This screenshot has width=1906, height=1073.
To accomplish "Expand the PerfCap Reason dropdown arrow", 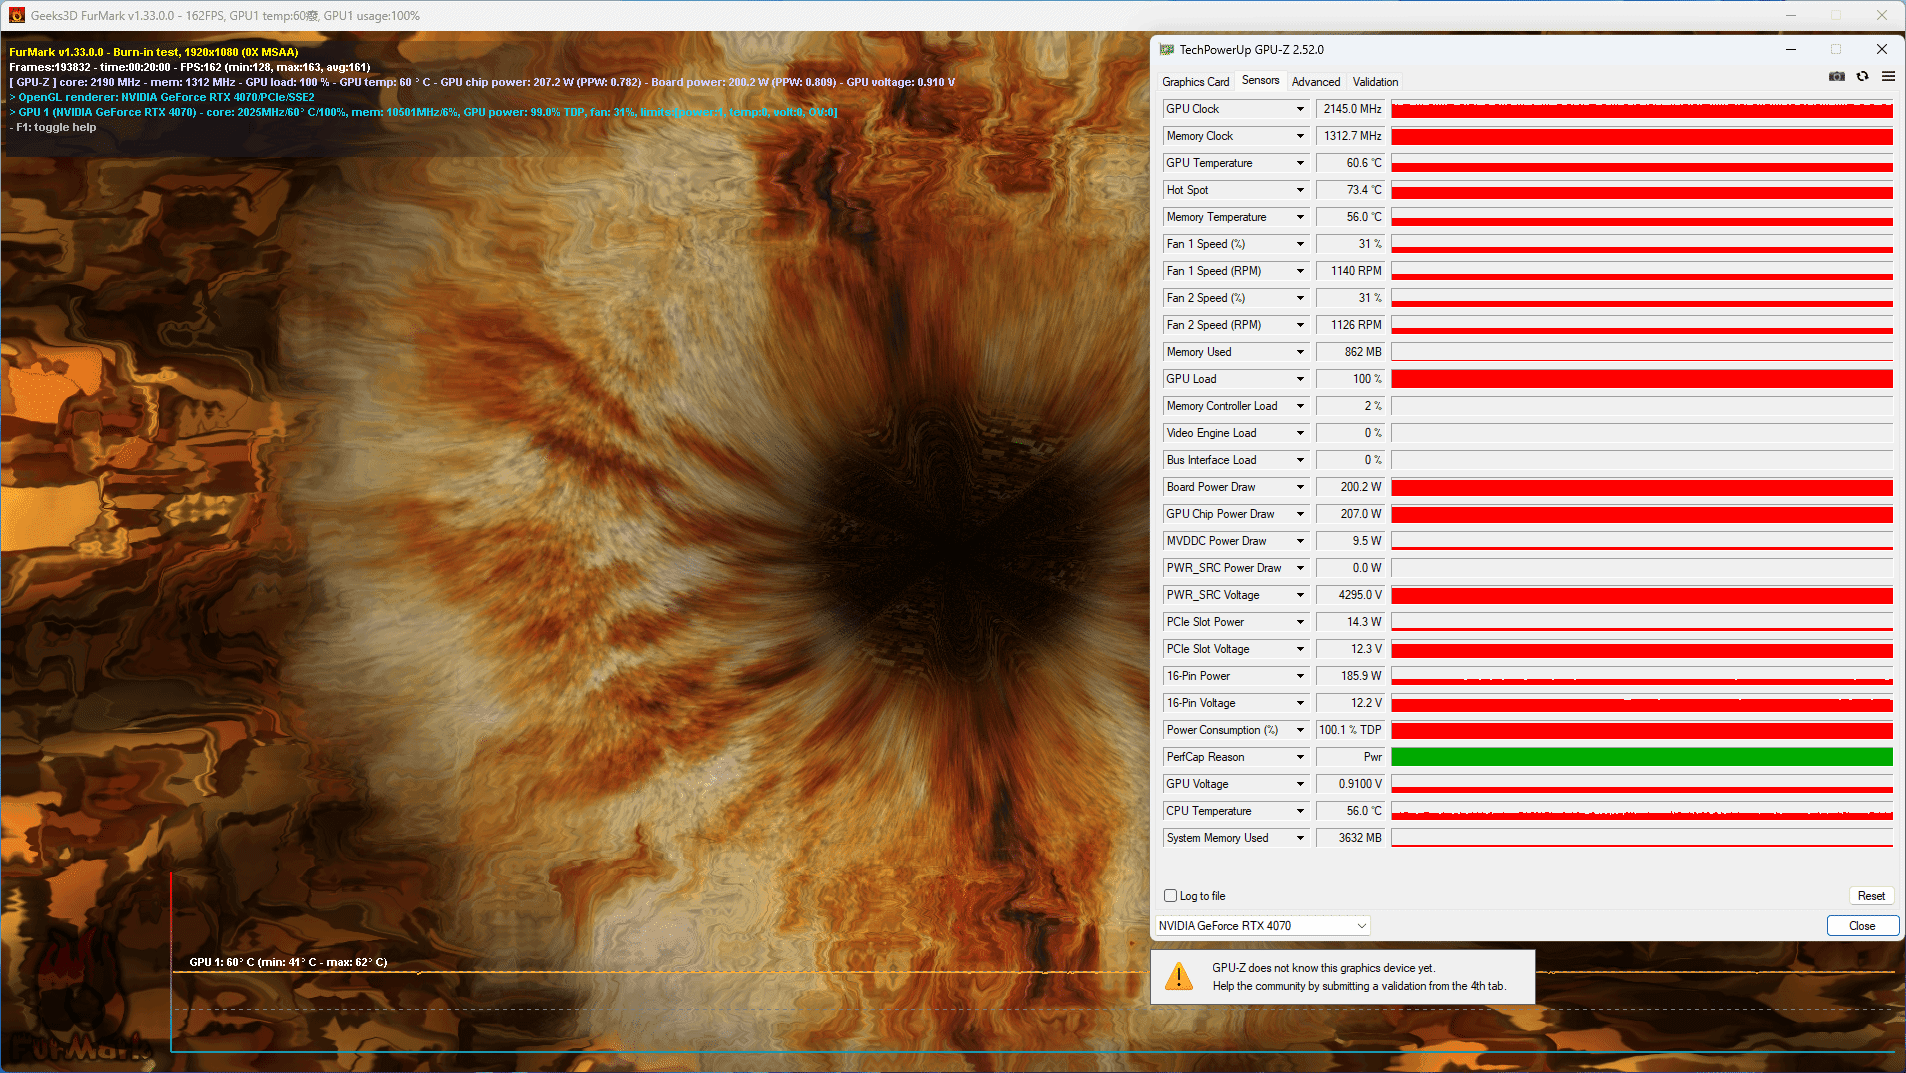I will point(1300,757).
